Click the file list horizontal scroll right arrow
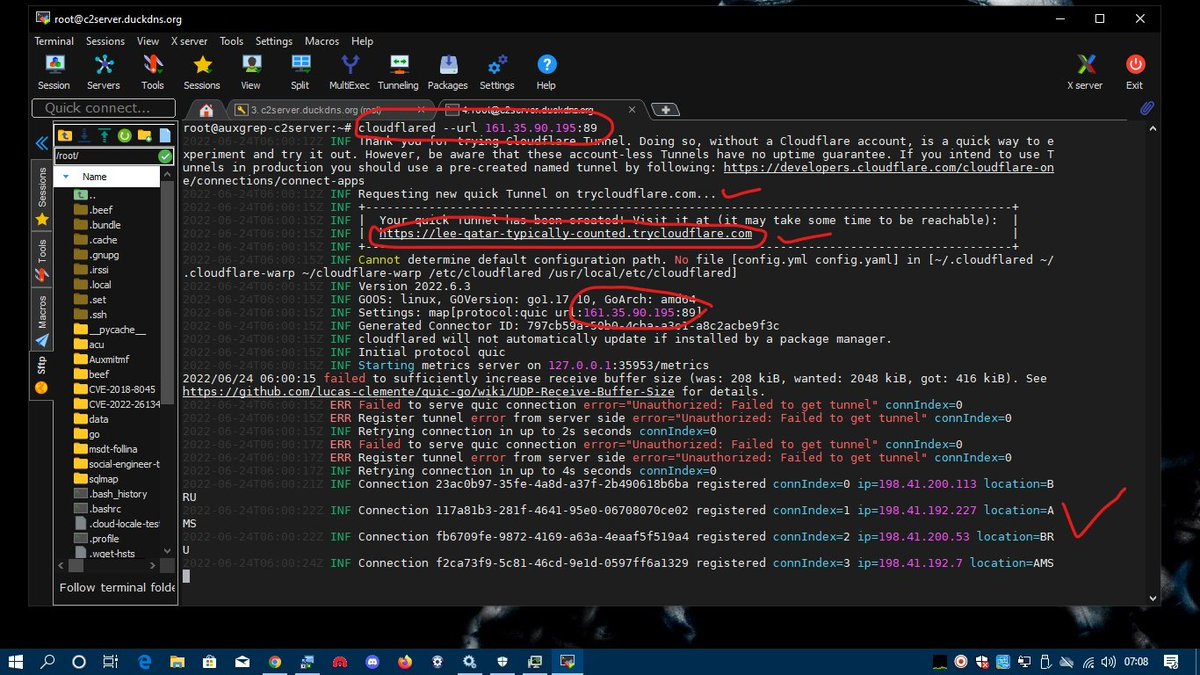 [152, 565]
